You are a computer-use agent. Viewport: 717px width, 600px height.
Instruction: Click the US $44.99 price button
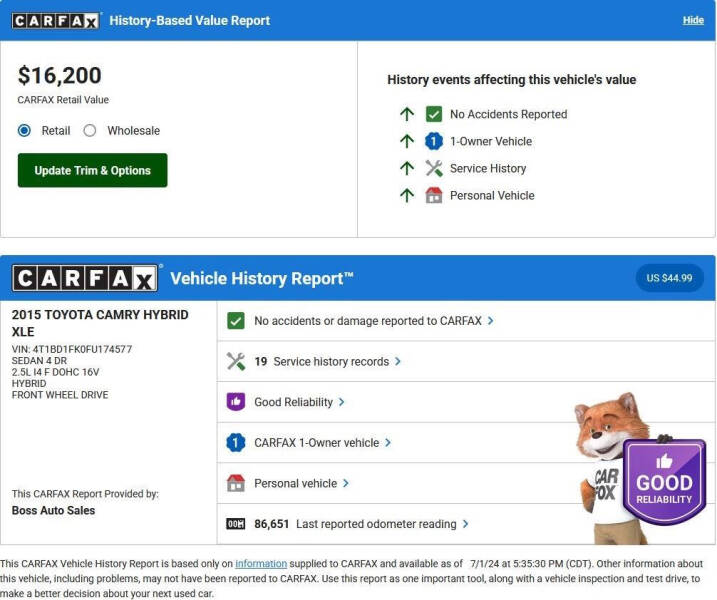click(669, 278)
